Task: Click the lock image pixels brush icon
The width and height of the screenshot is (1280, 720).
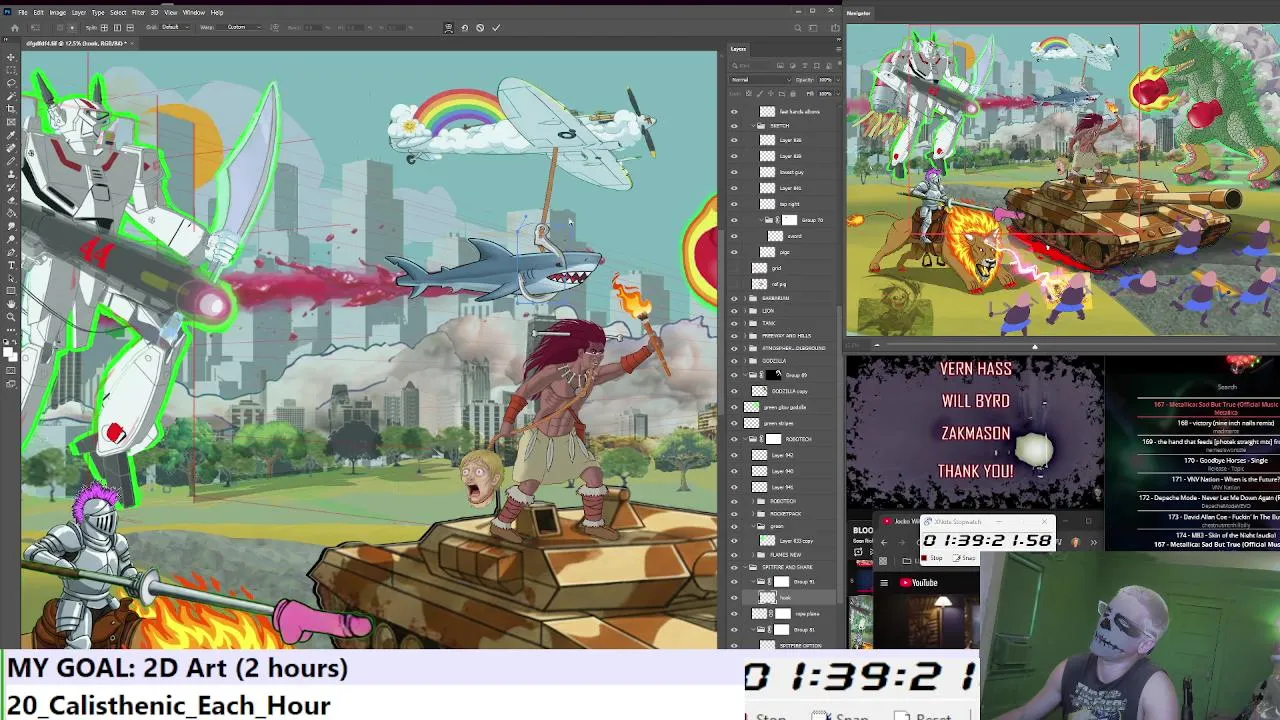Action: tap(760, 93)
